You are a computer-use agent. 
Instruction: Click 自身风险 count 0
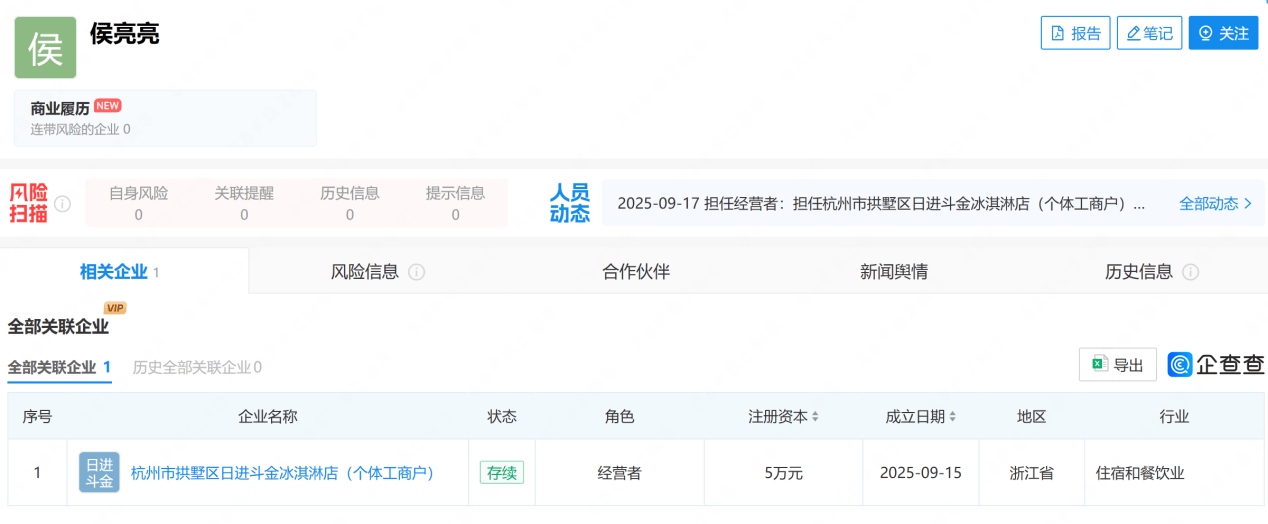tap(138, 214)
